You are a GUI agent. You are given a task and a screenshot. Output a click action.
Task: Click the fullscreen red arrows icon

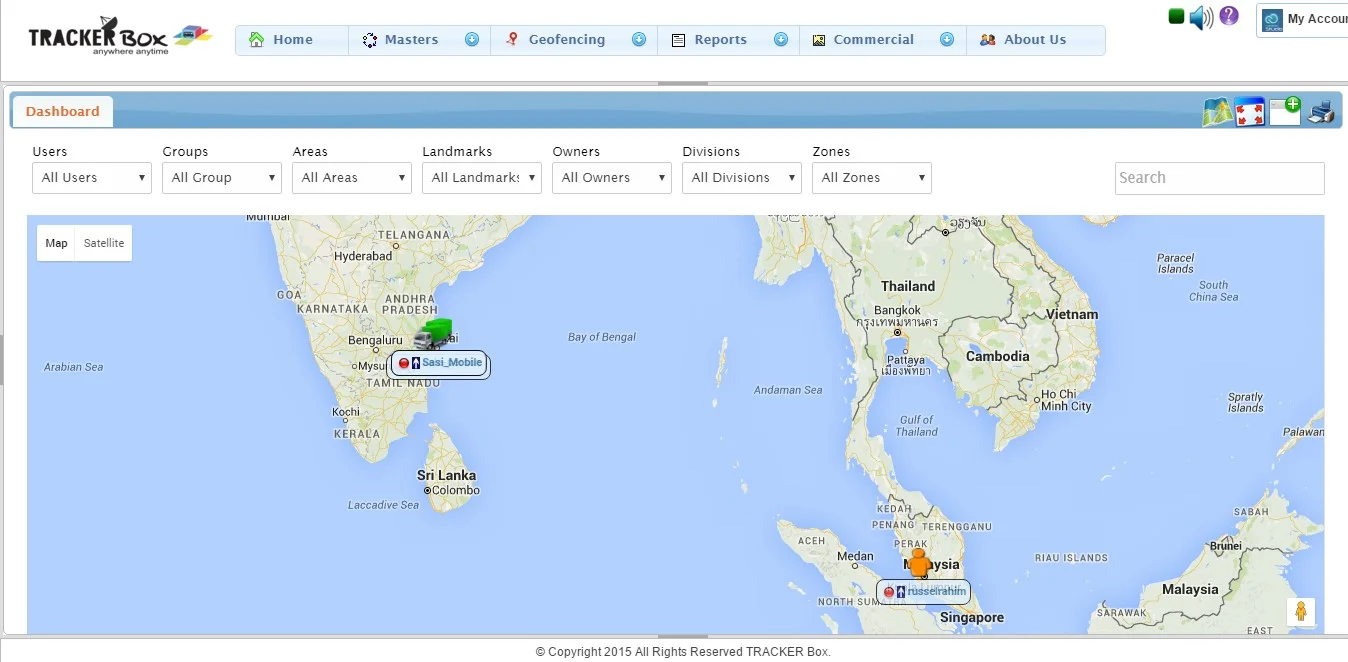[x=1250, y=112]
